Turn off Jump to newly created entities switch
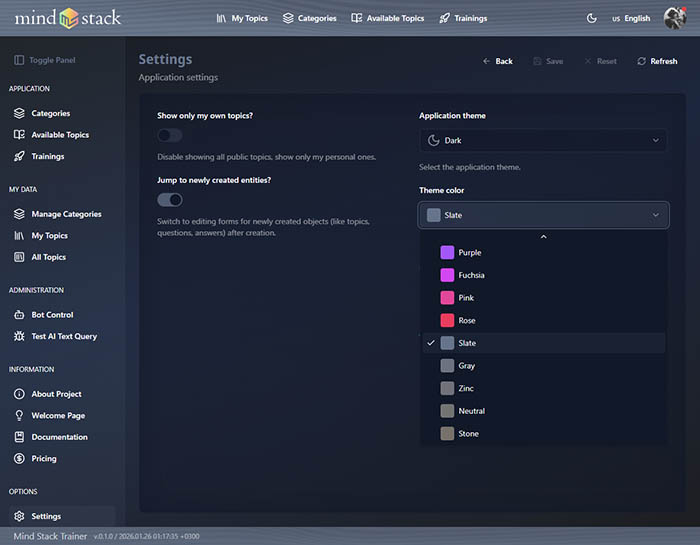Screen dimensions: 700x545 pos(170,200)
